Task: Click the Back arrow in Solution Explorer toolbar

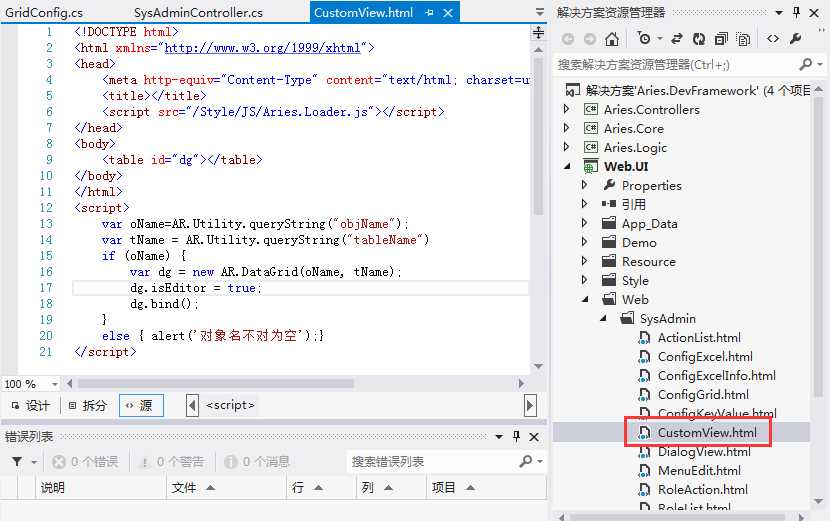Action: (x=568, y=39)
